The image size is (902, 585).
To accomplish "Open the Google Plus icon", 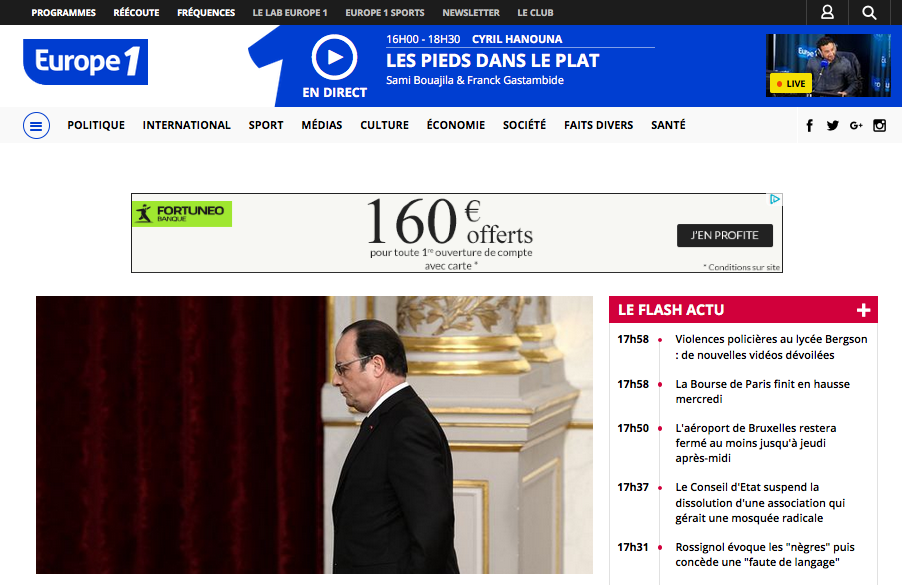I will (x=856, y=125).
